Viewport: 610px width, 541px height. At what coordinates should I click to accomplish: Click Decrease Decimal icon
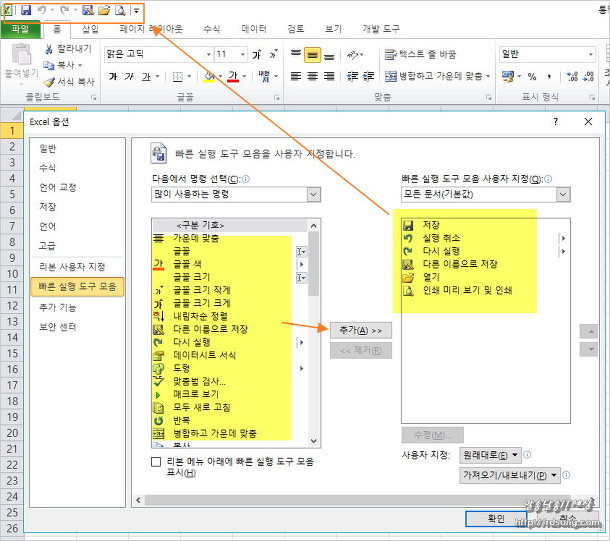589,77
